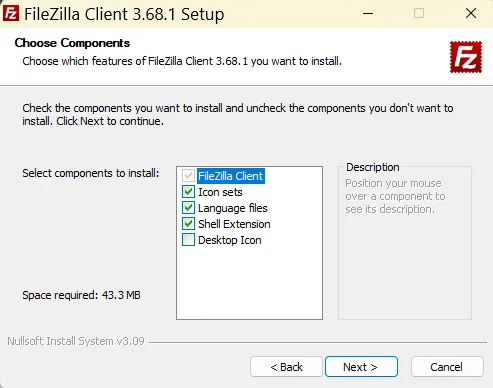
Task: Click the Description group box title
Action: [373, 167]
